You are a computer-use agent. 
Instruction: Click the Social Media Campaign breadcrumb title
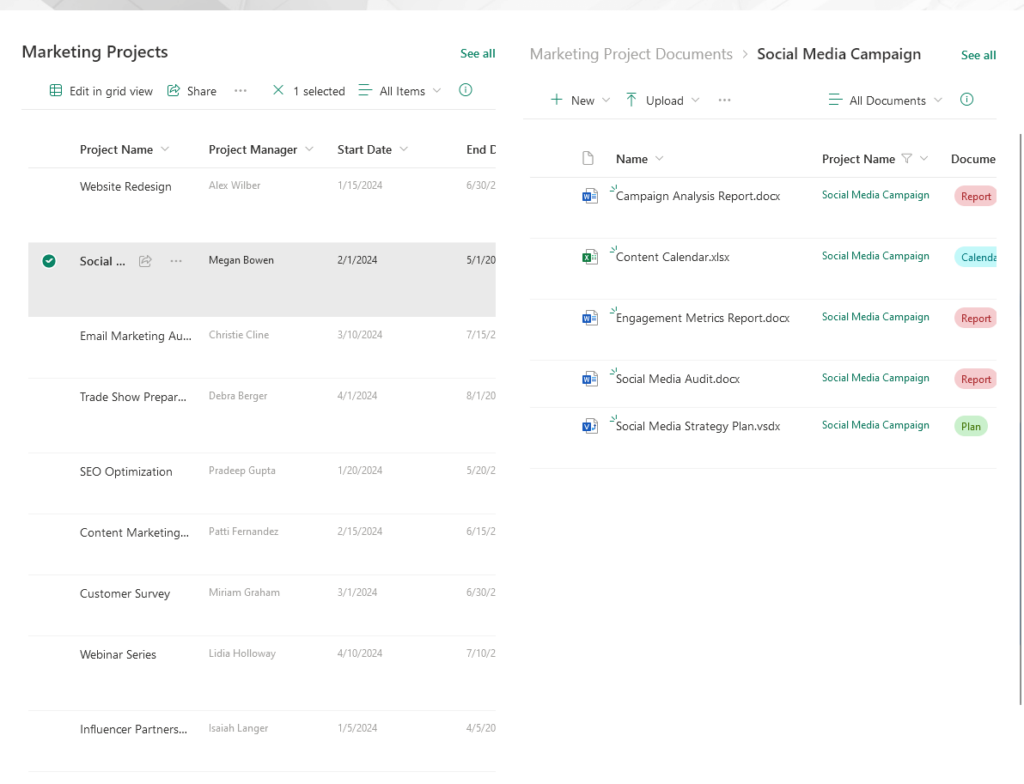click(x=839, y=54)
